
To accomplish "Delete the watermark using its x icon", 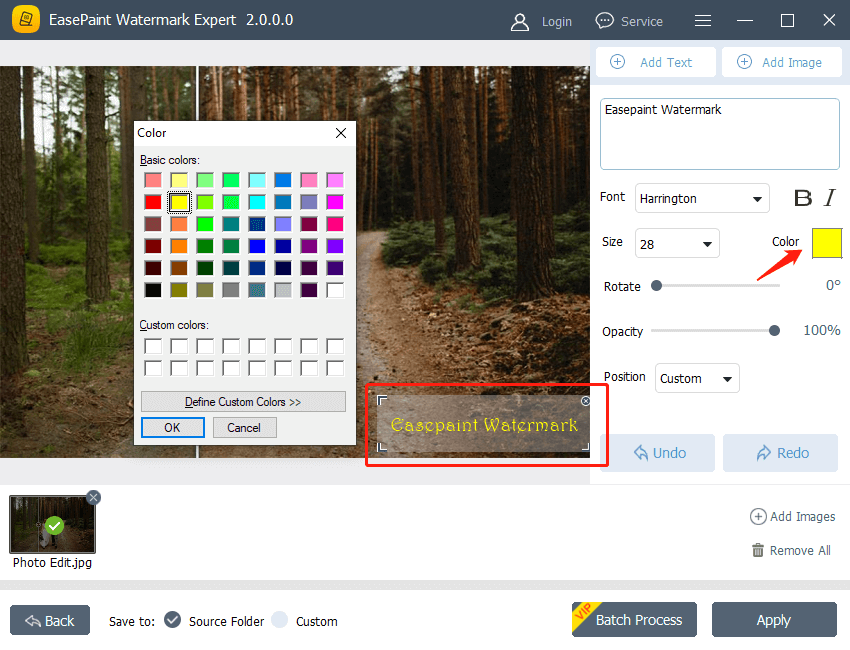I will tap(584, 400).
